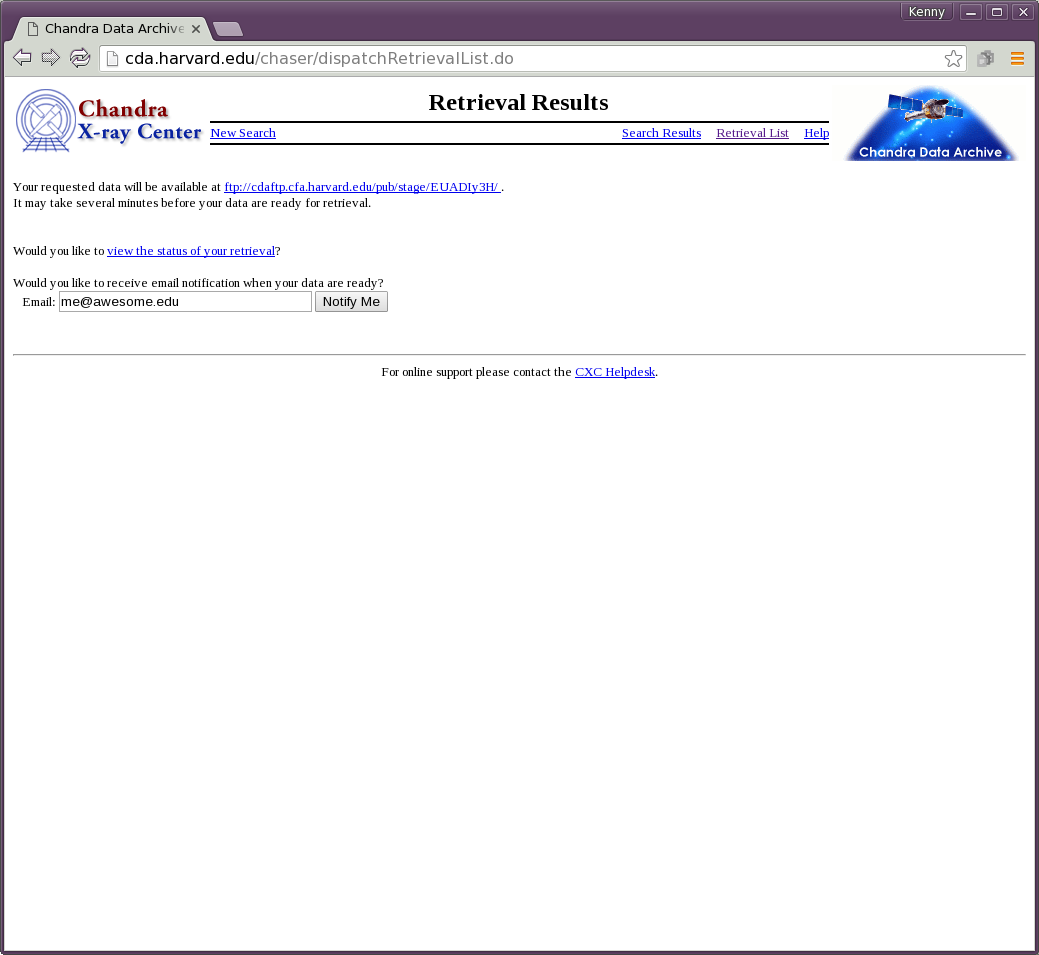Click the Chandra Data Archive banner image
Viewport: 1039px width, 955px height.
931,123
